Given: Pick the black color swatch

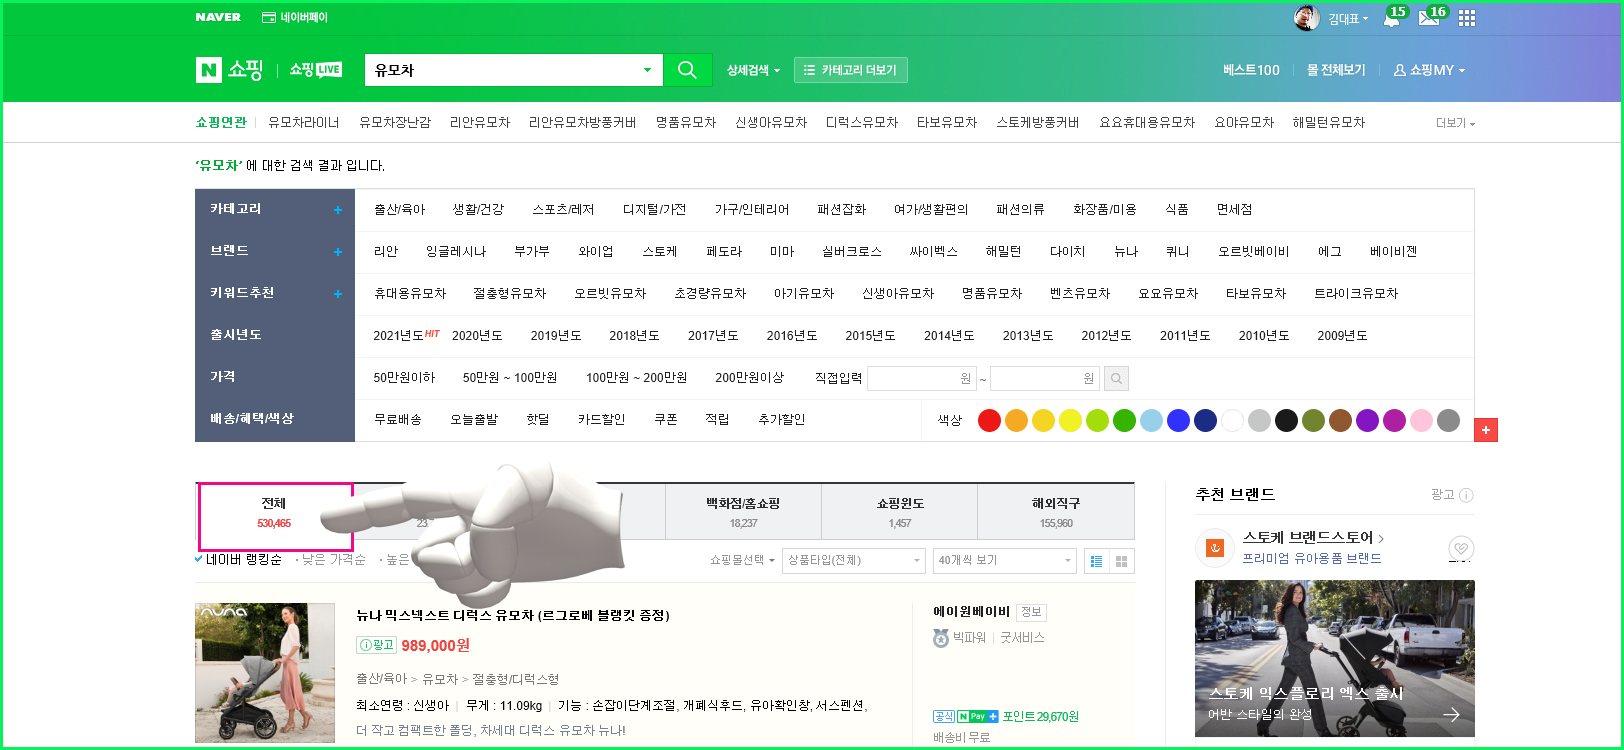Looking at the screenshot, I should click(x=1286, y=421).
